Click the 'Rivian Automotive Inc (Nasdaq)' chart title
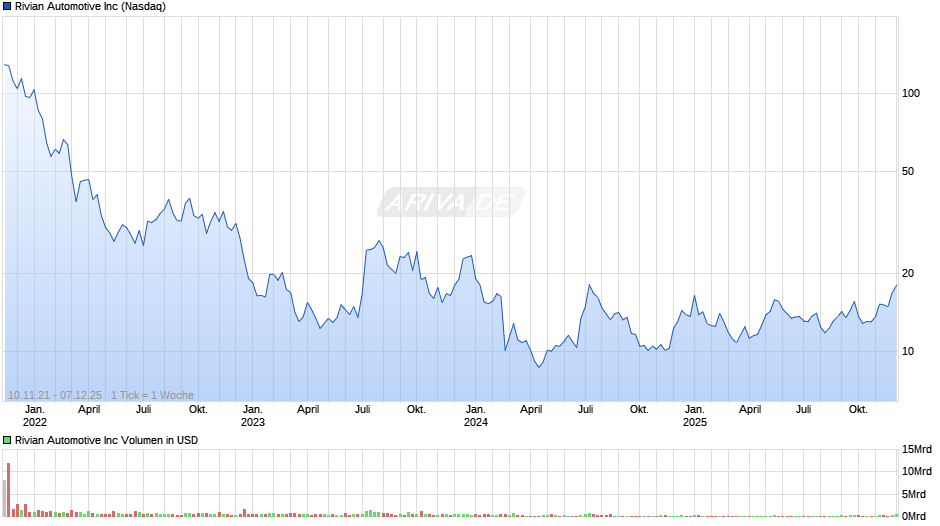The image size is (940, 526). pyautogui.click(x=91, y=7)
